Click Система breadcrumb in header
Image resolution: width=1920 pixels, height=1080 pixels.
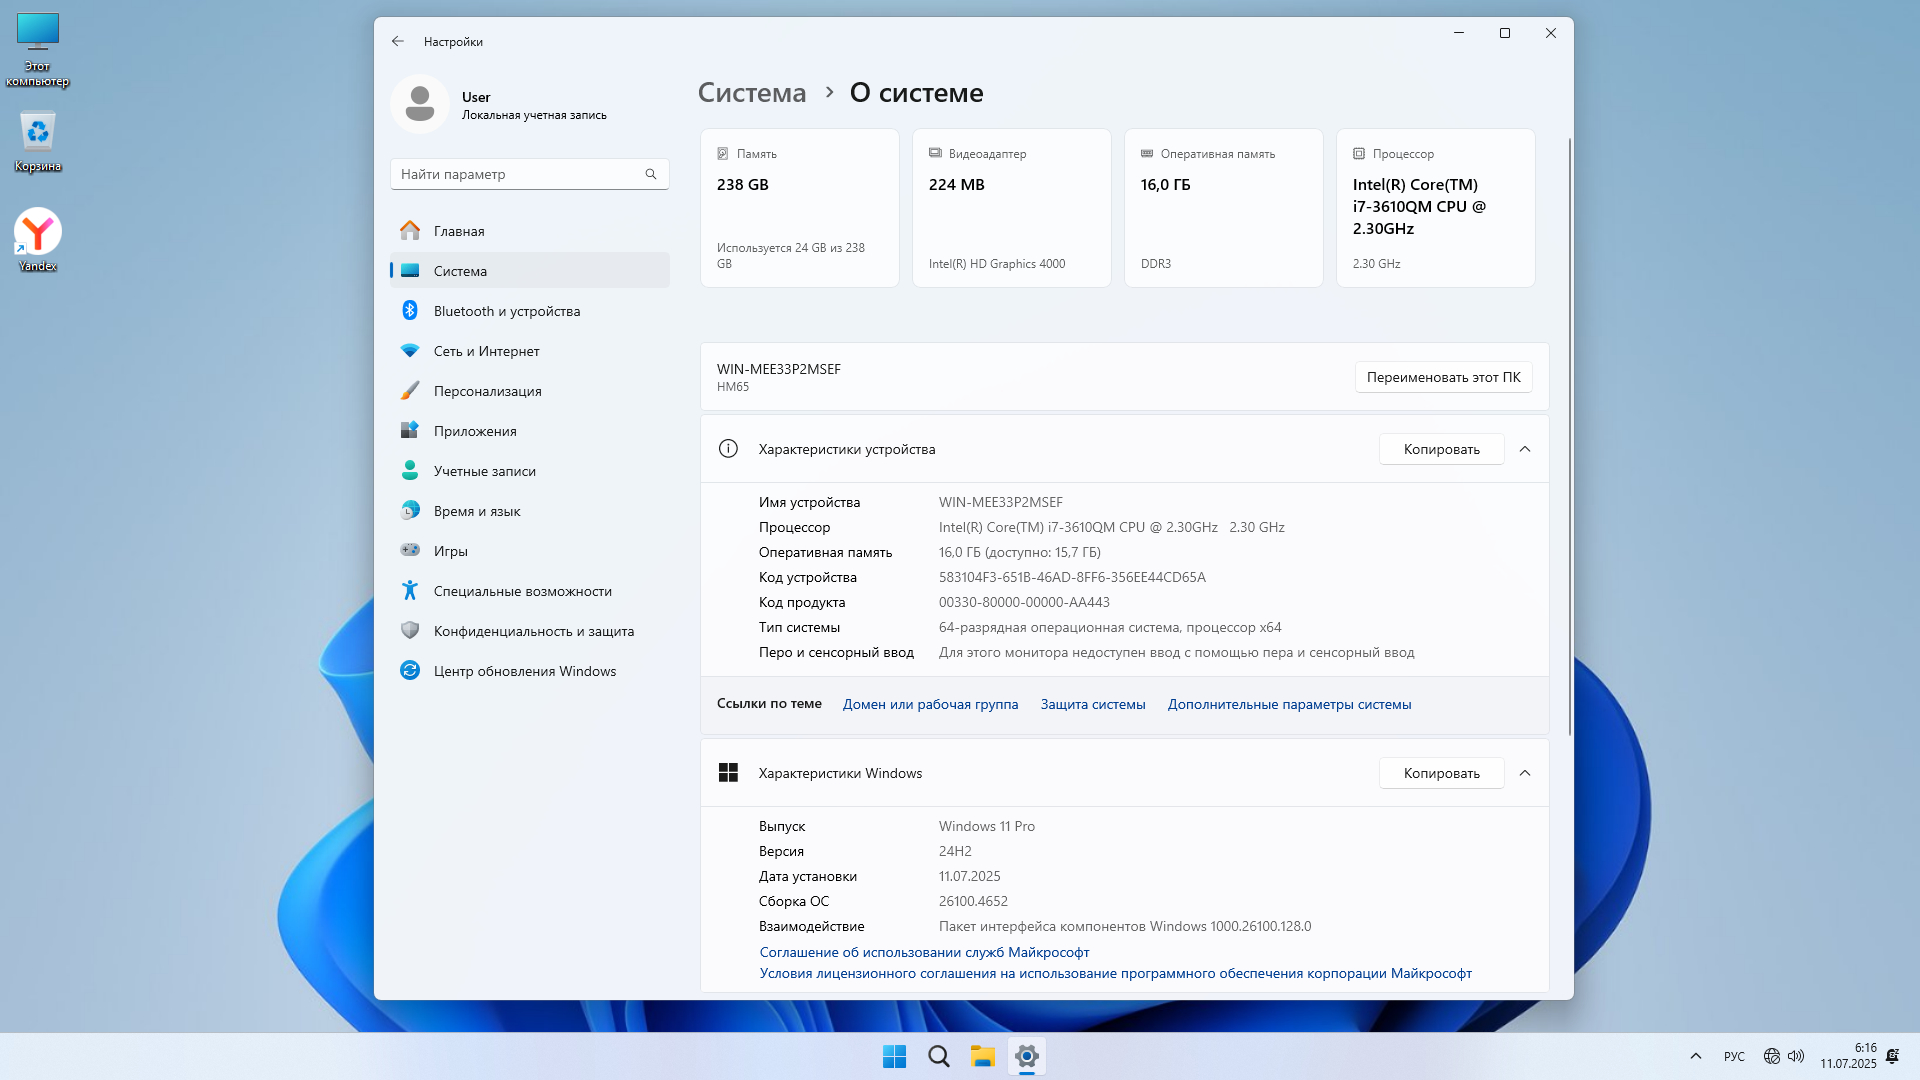point(752,93)
